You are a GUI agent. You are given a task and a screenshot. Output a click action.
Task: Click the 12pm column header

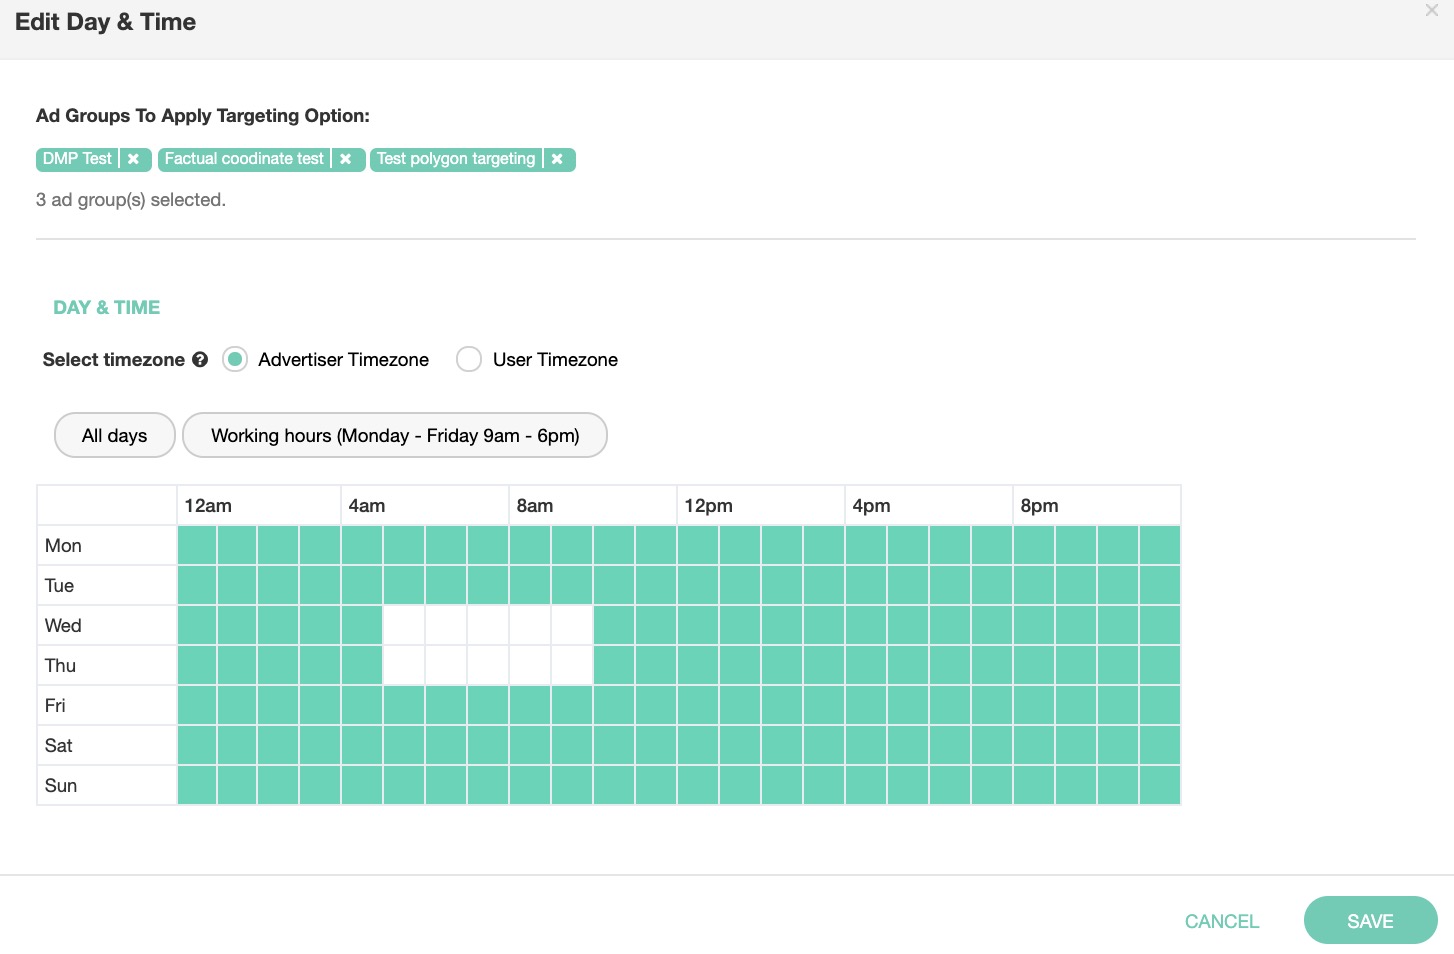point(709,506)
